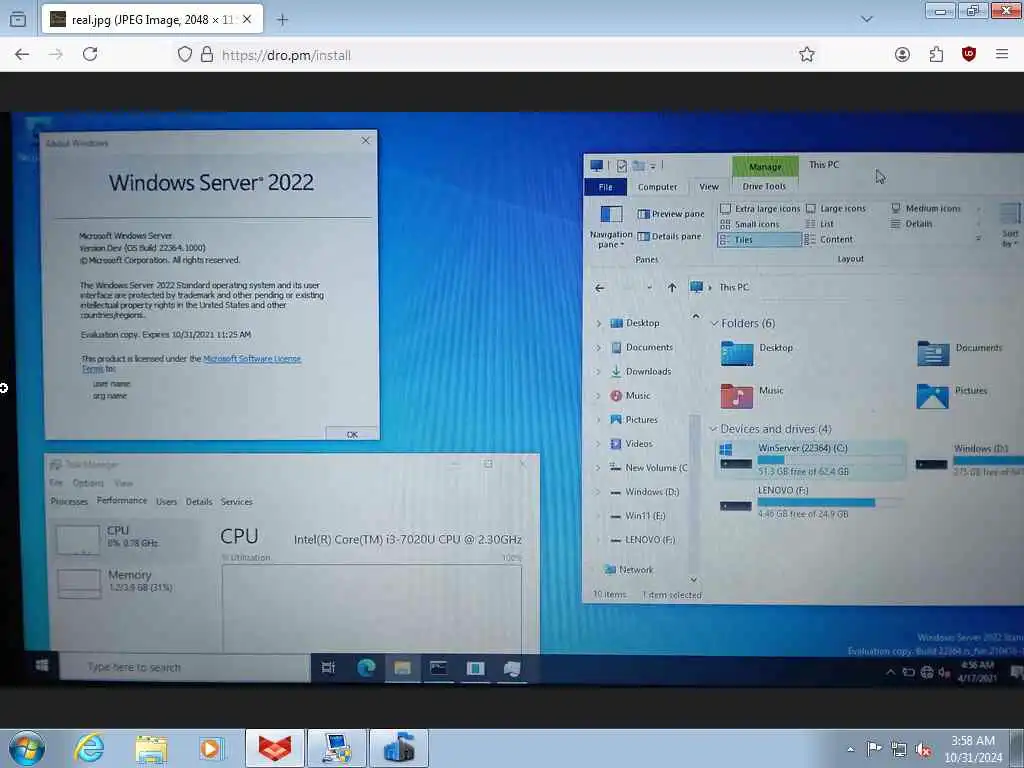The image size is (1024, 768).
Task: Open the Action Center flag icon
Action: [x=874, y=748]
